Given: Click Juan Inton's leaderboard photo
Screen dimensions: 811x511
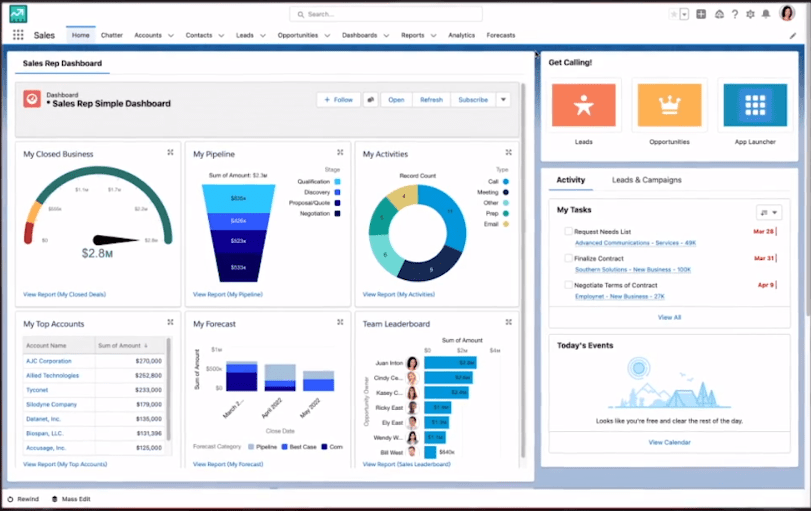Looking at the screenshot, I should (x=412, y=363).
